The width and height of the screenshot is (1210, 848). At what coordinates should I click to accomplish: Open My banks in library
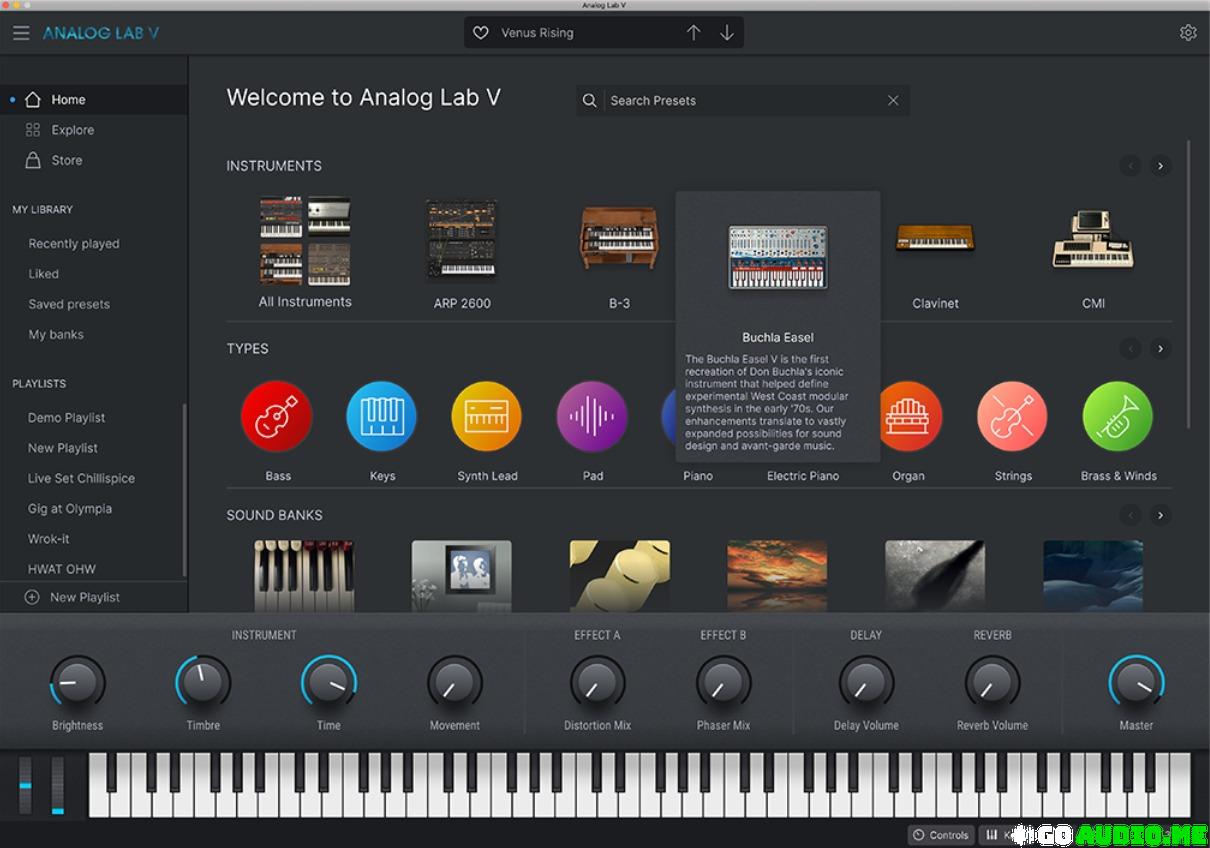[x=56, y=335]
